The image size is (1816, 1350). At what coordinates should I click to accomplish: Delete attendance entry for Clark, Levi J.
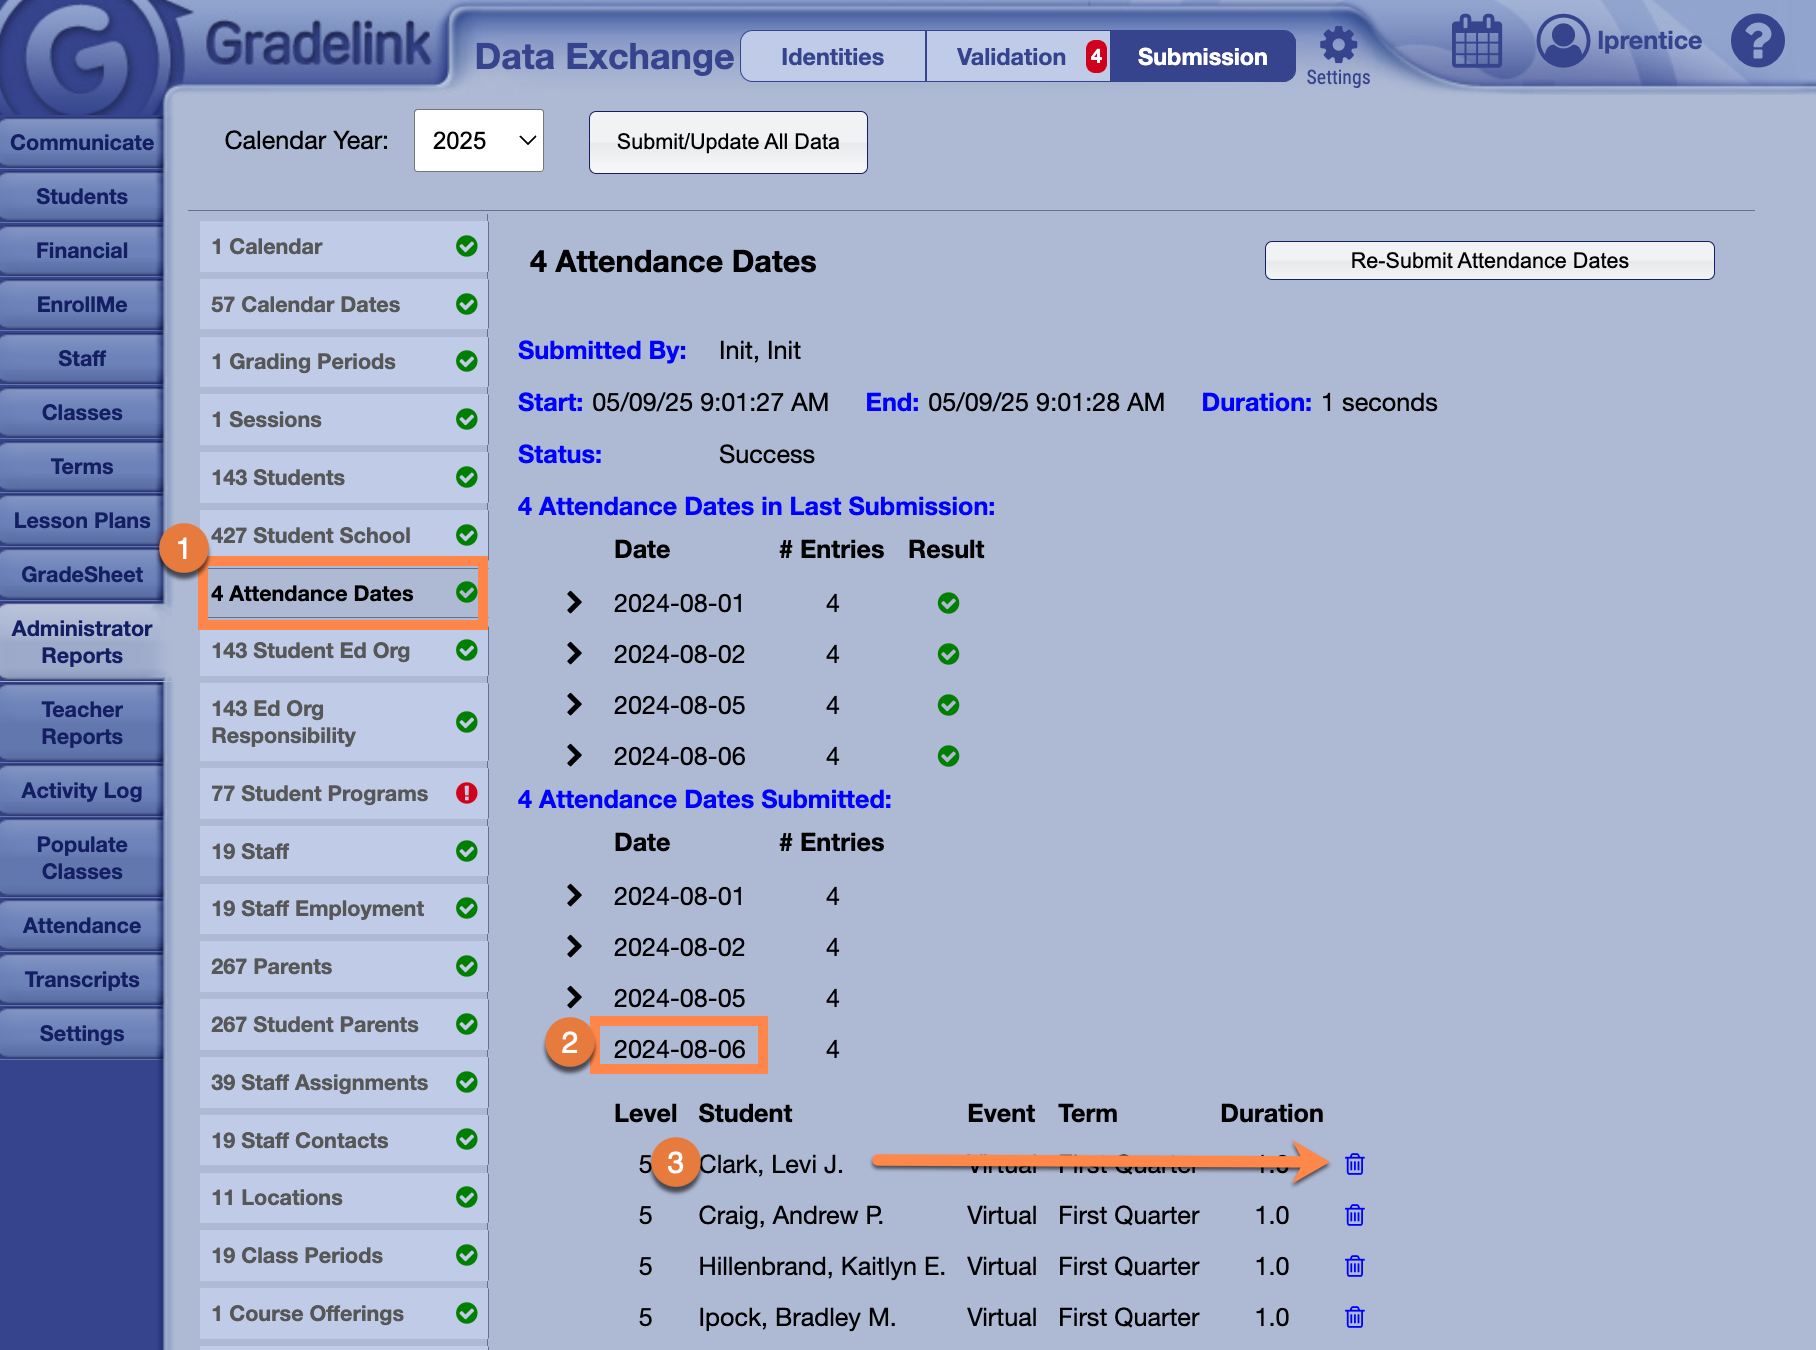(1355, 1164)
